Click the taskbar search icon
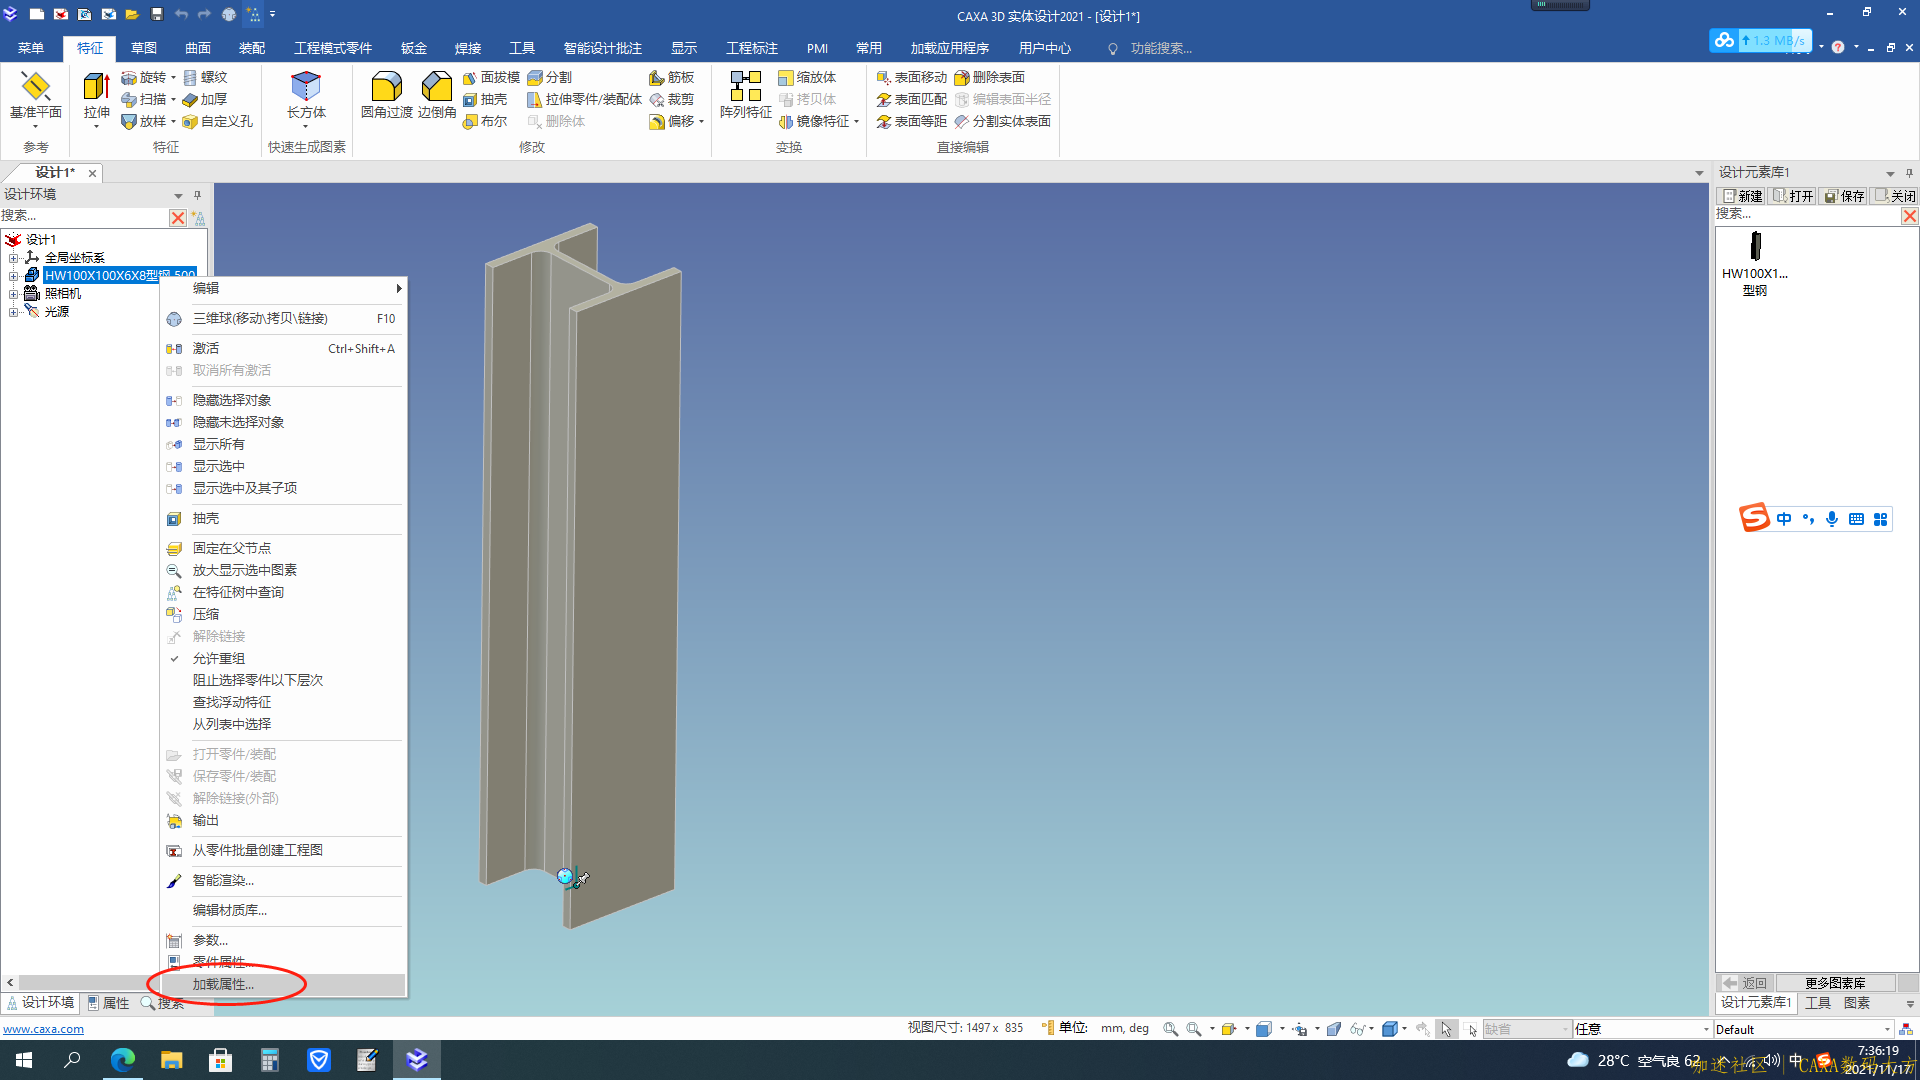This screenshot has height=1080, width=1920. (x=73, y=1060)
